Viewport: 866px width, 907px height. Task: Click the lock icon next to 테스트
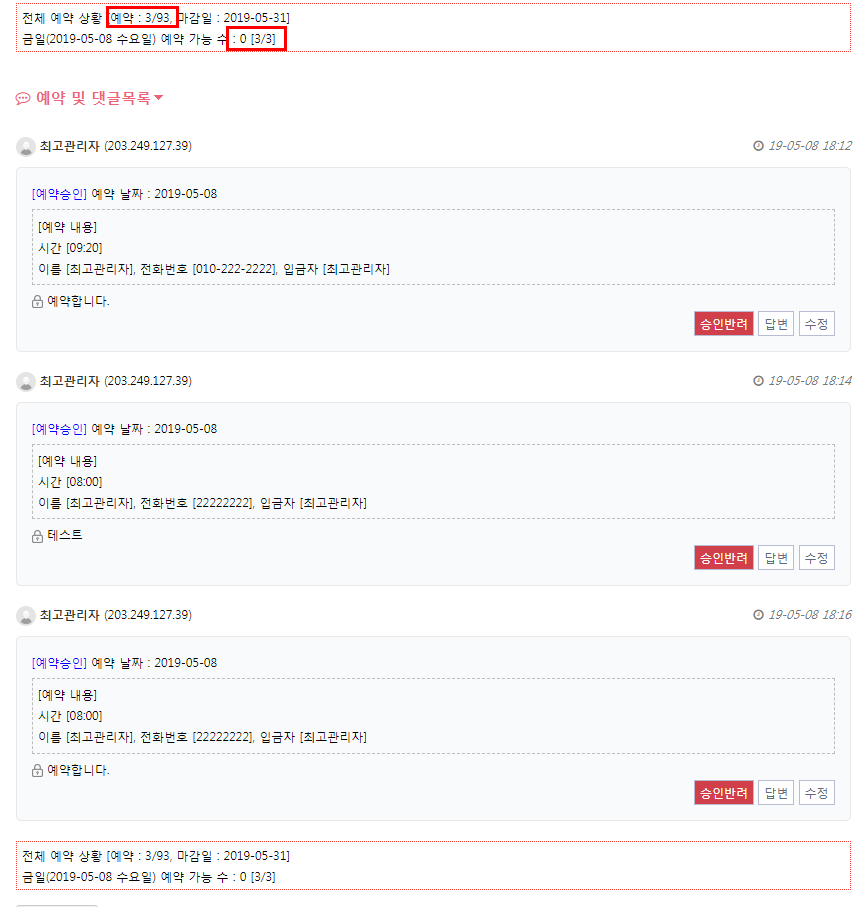38,537
